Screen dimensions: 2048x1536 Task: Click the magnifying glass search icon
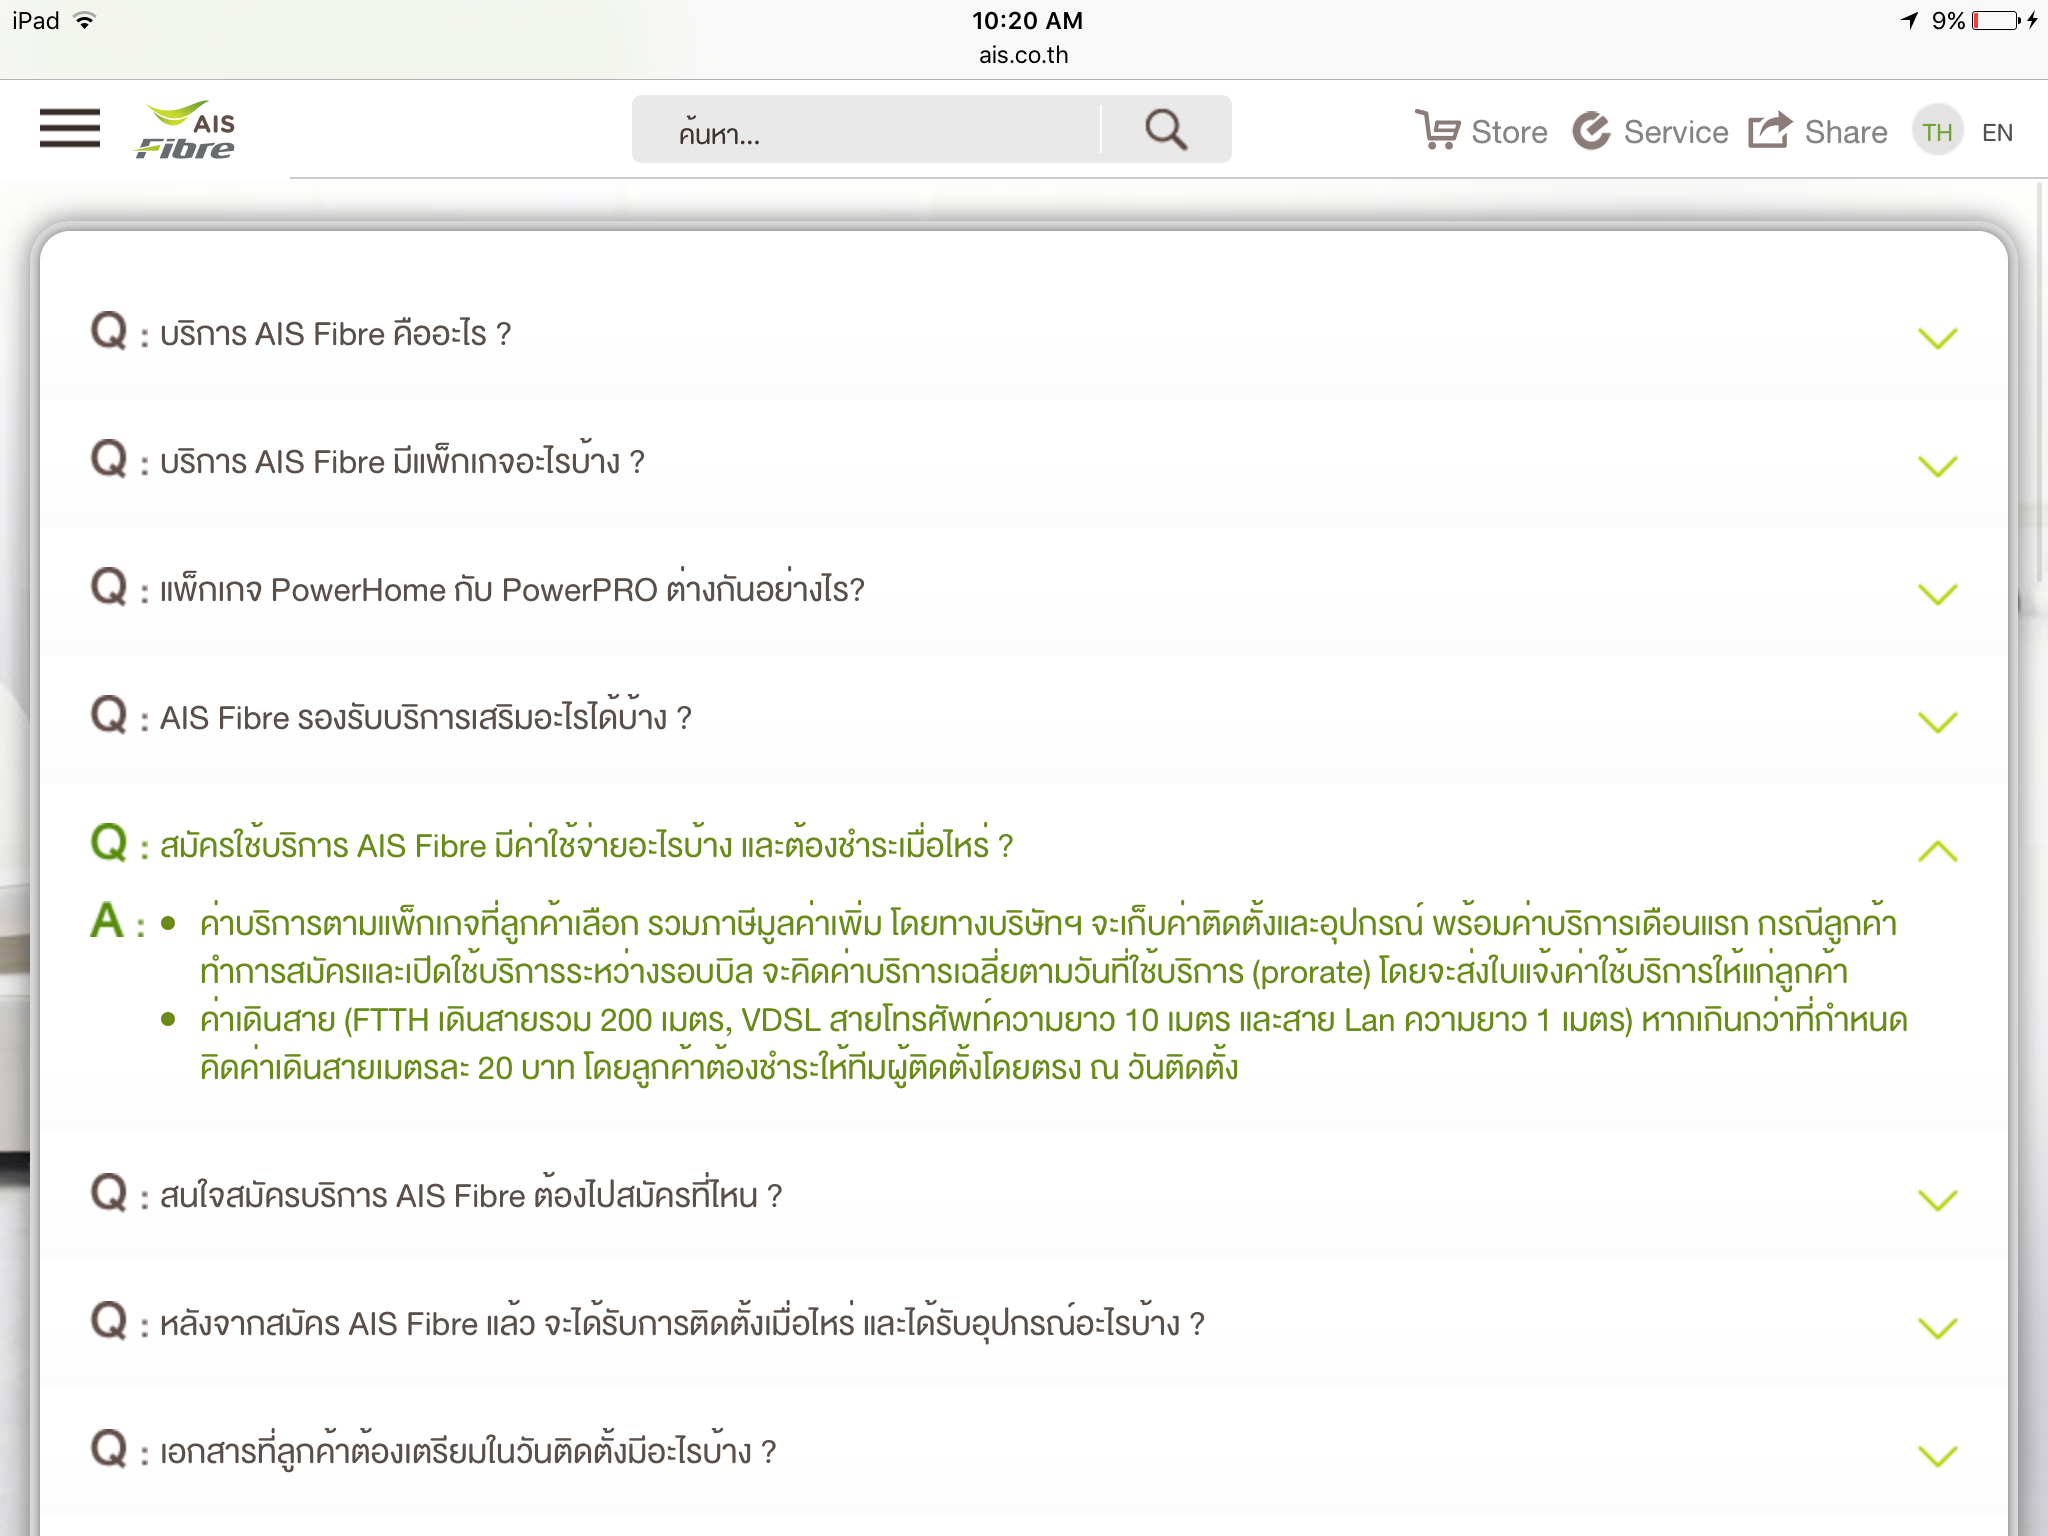[x=1166, y=130]
